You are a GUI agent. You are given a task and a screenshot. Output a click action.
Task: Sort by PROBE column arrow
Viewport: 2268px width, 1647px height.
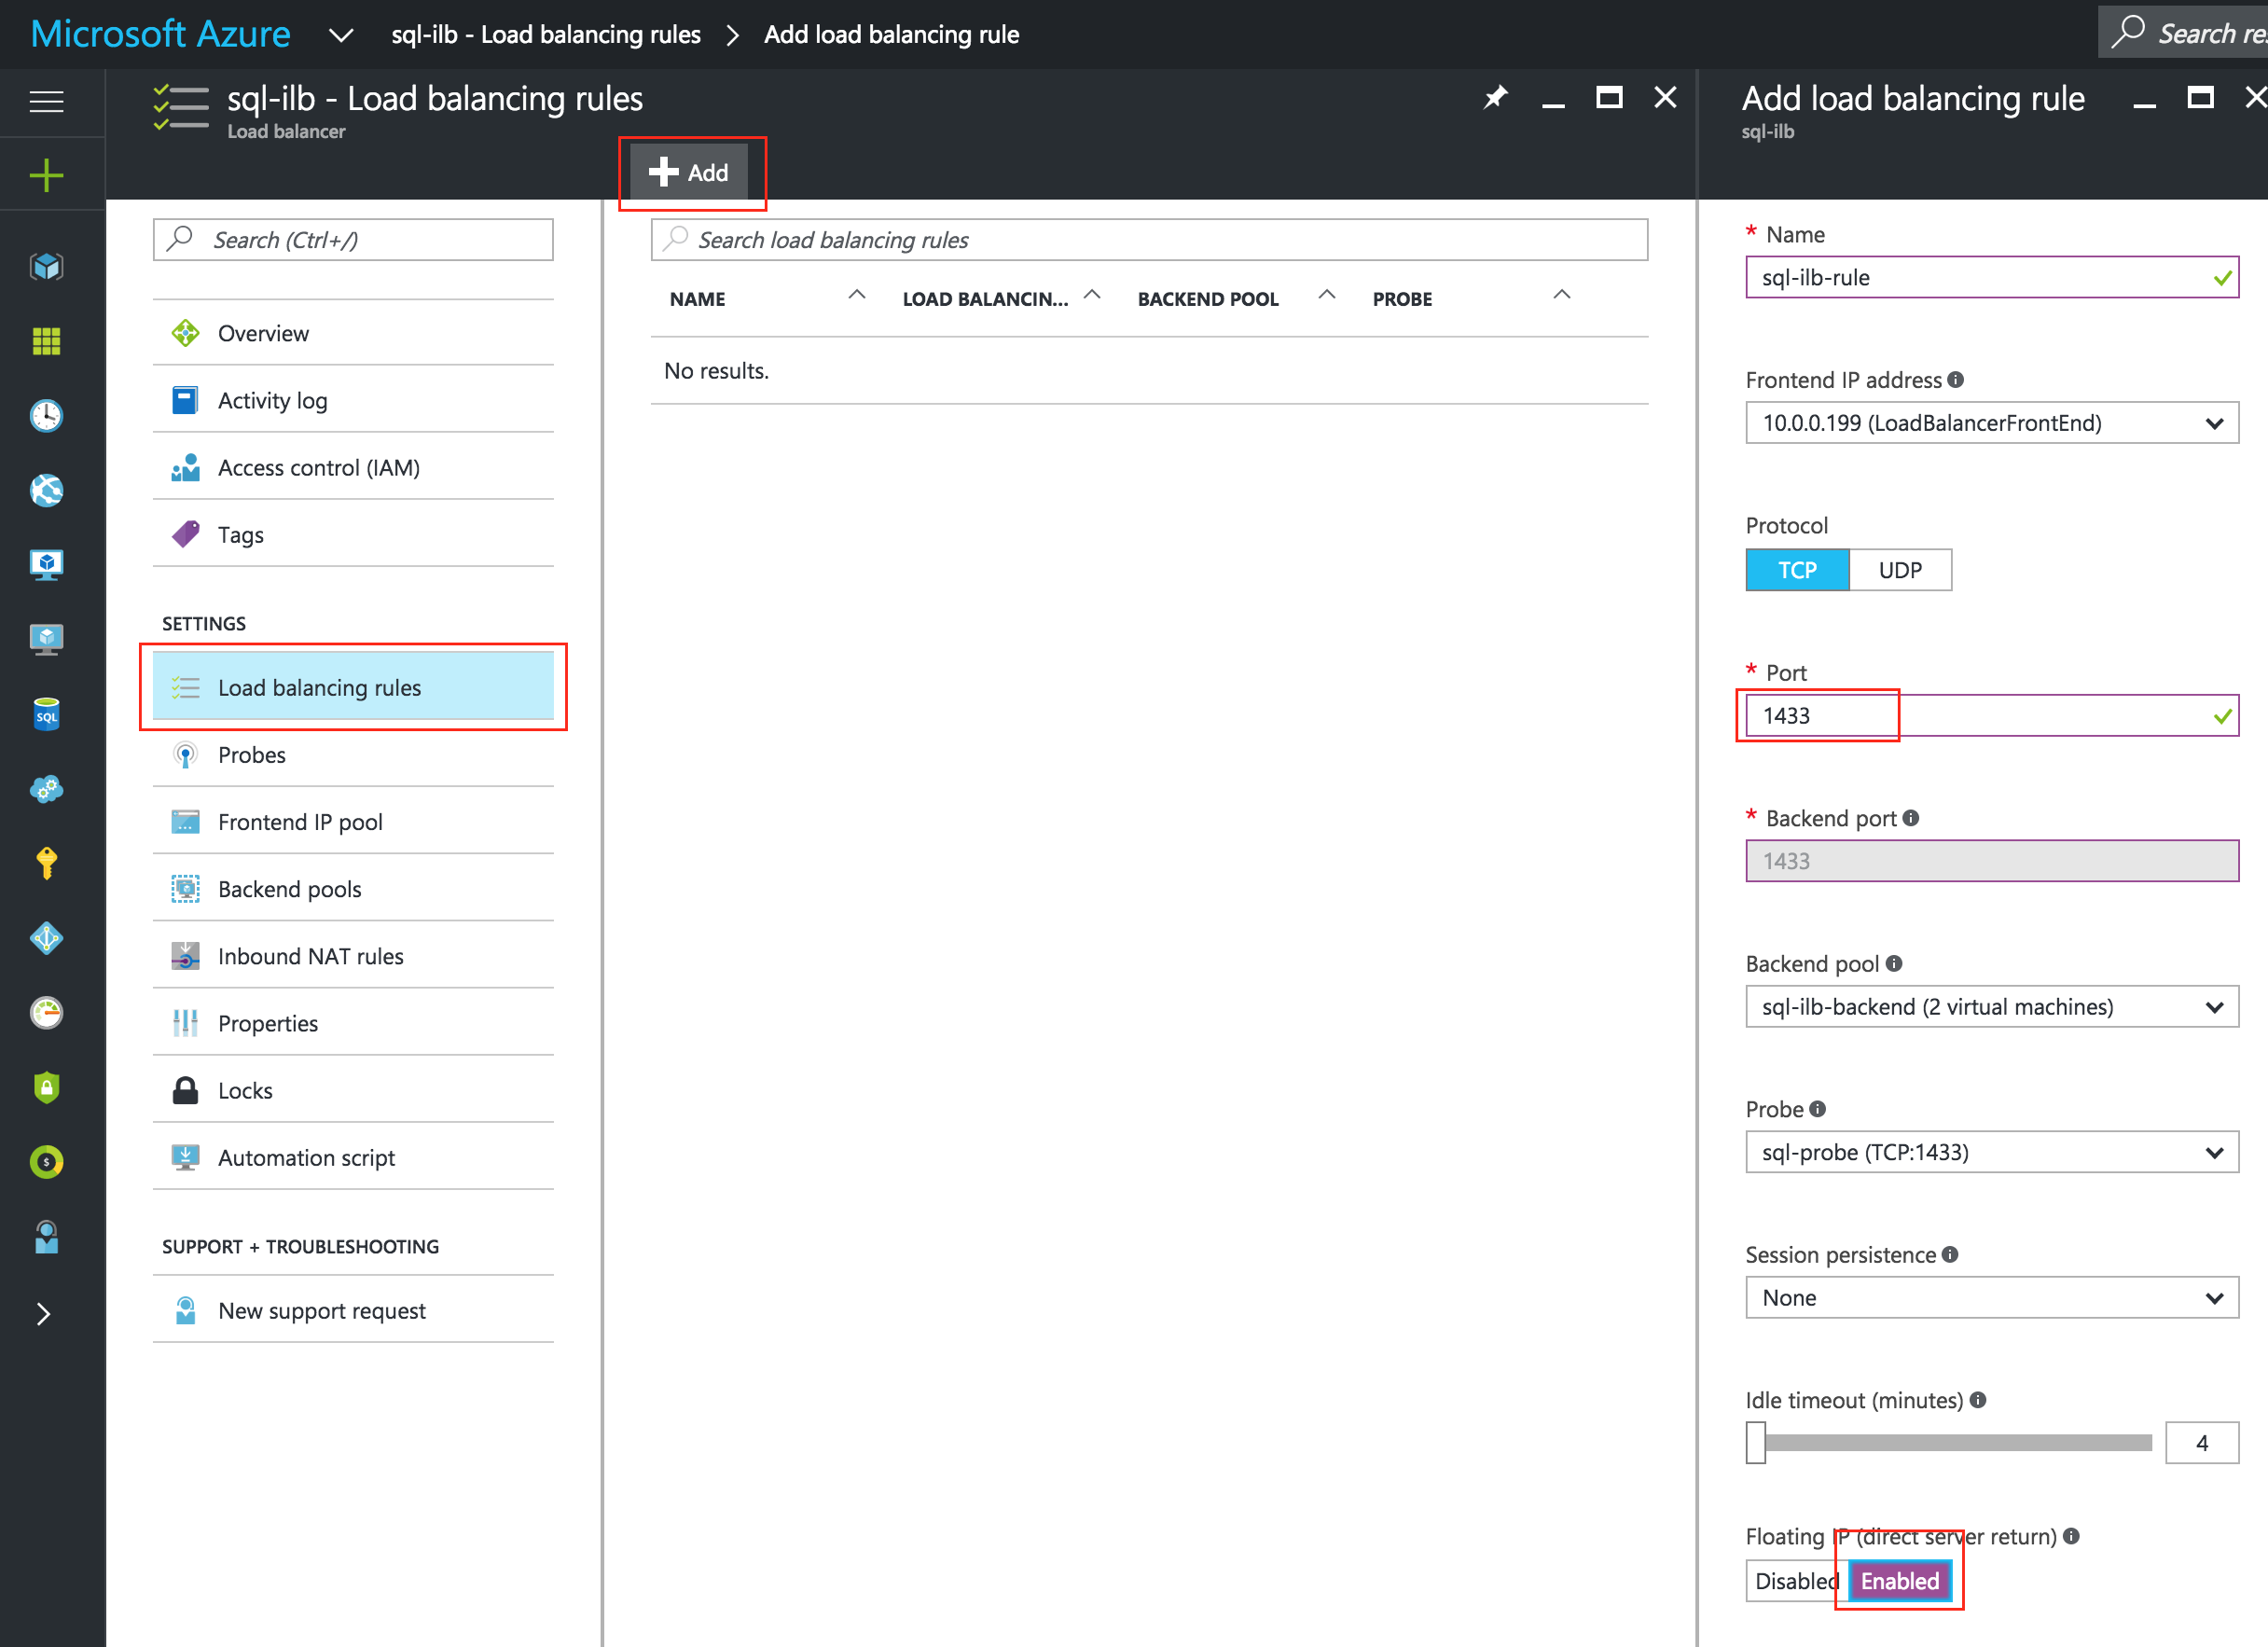[1562, 295]
